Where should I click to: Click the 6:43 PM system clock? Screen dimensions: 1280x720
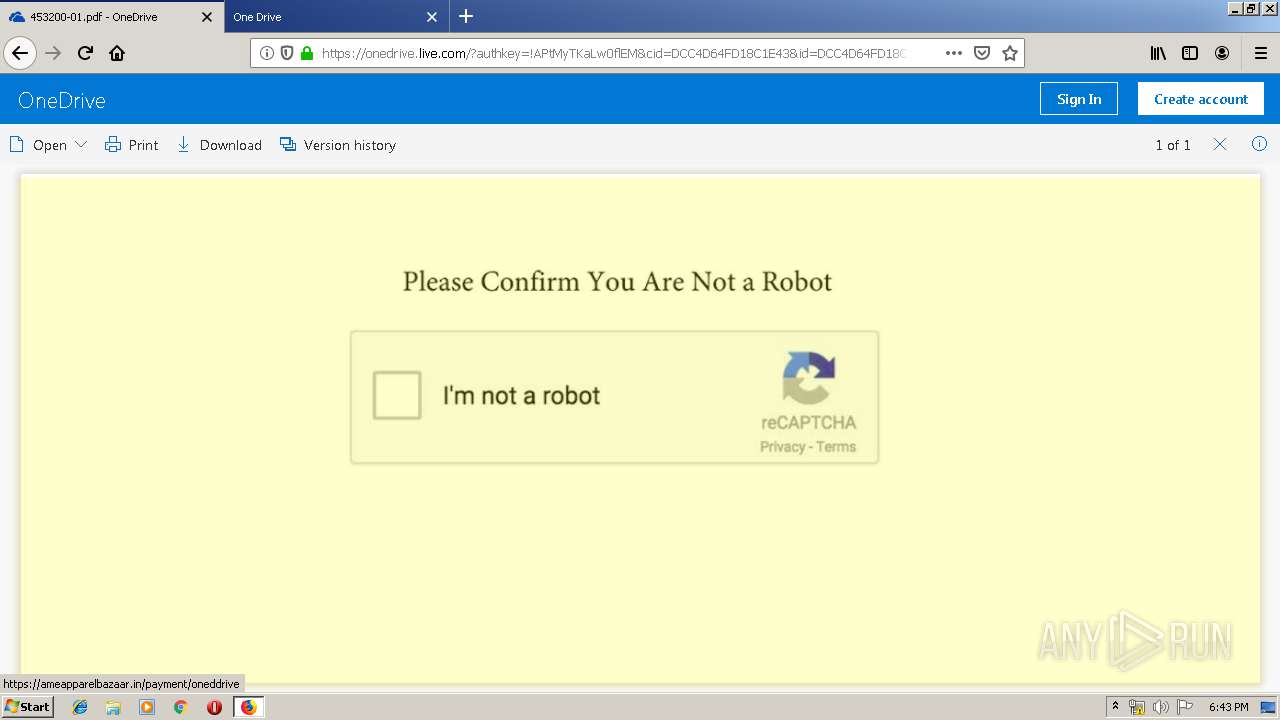pyautogui.click(x=1228, y=707)
